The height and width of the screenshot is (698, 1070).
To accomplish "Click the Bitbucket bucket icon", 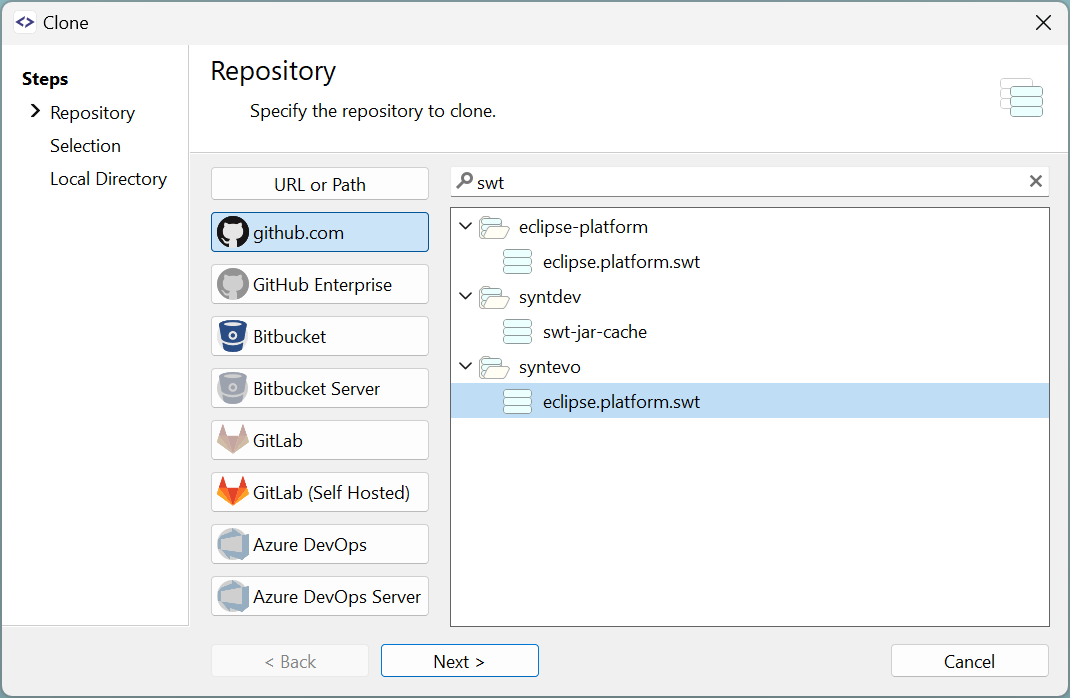I will (x=231, y=336).
